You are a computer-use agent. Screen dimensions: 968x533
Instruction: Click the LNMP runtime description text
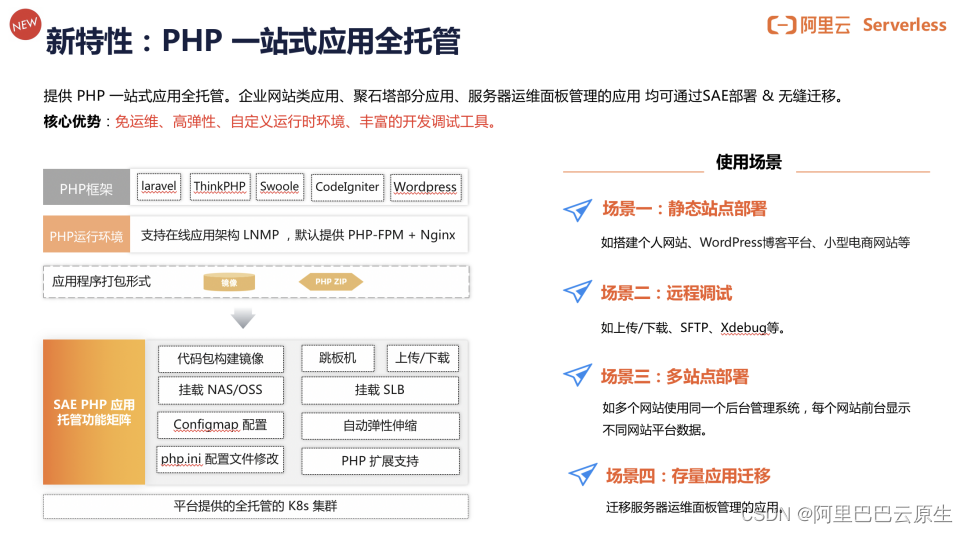[298, 235]
